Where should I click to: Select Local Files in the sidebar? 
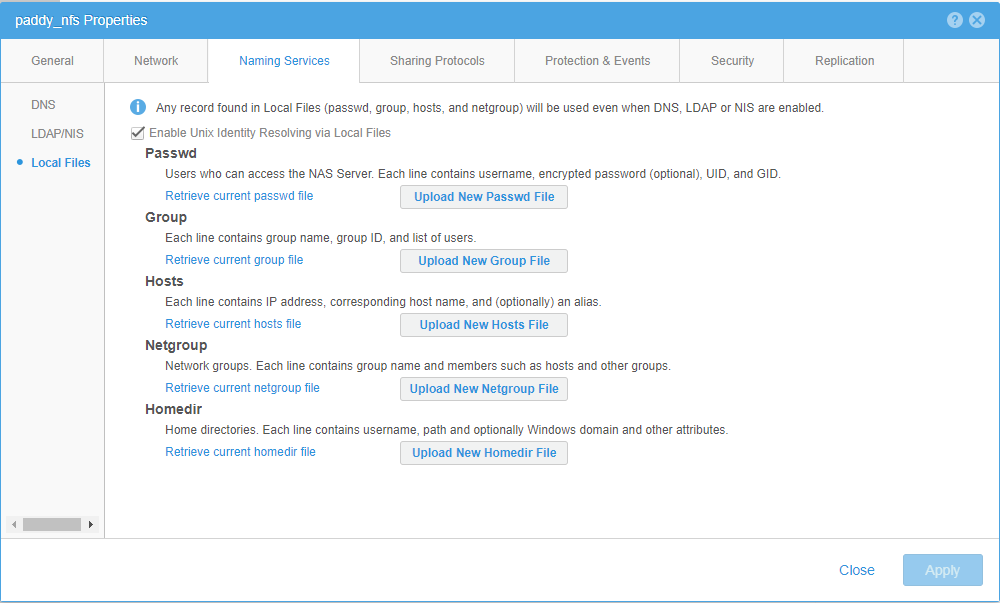coord(60,162)
